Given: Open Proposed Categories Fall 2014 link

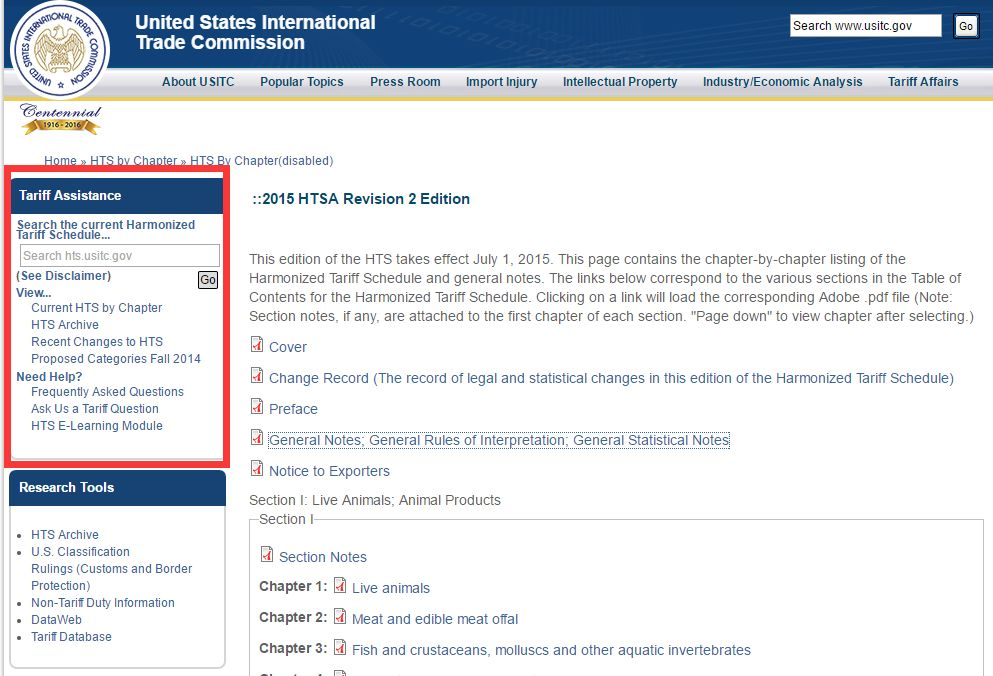Looking at the screenshot, I should click(x=116, y=359).
